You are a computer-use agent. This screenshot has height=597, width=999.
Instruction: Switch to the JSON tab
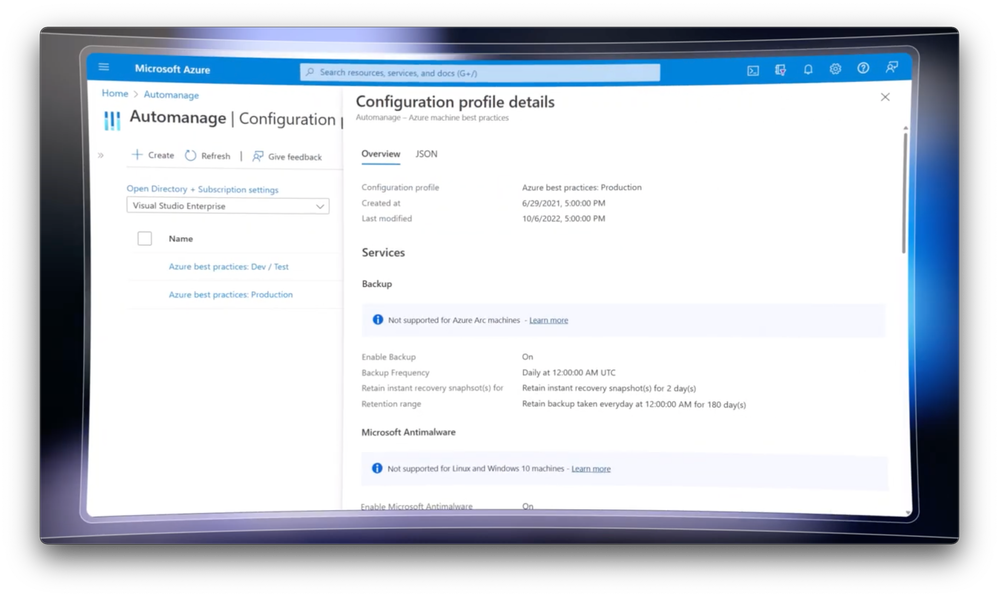(x=426, y=154)
